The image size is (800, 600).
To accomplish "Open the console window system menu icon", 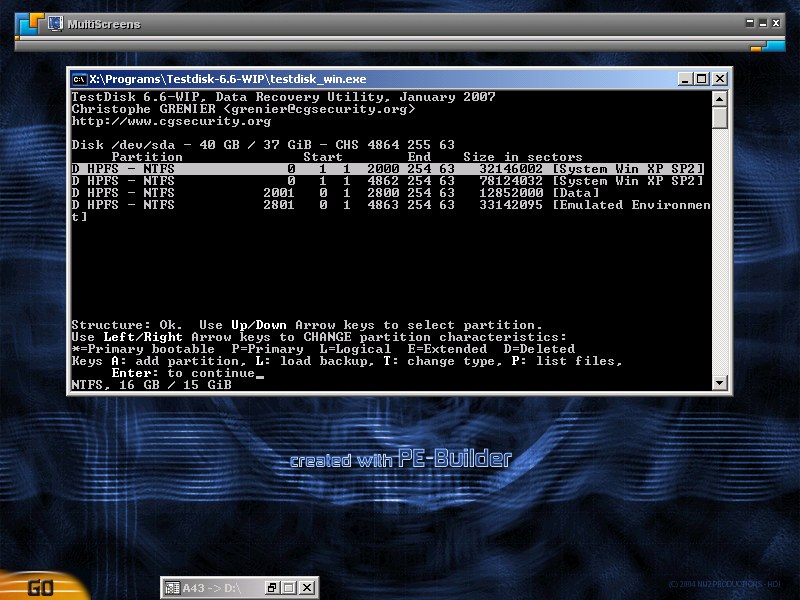I will [79, 79].
